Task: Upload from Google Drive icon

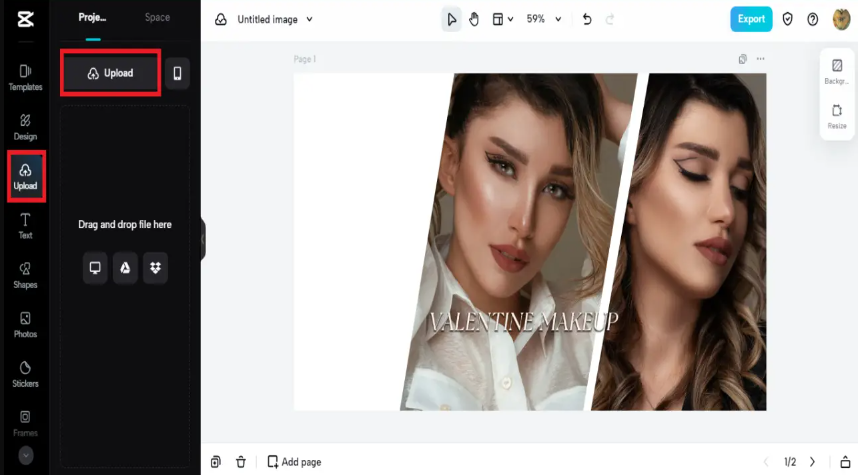Action: (x=125, y=268)
